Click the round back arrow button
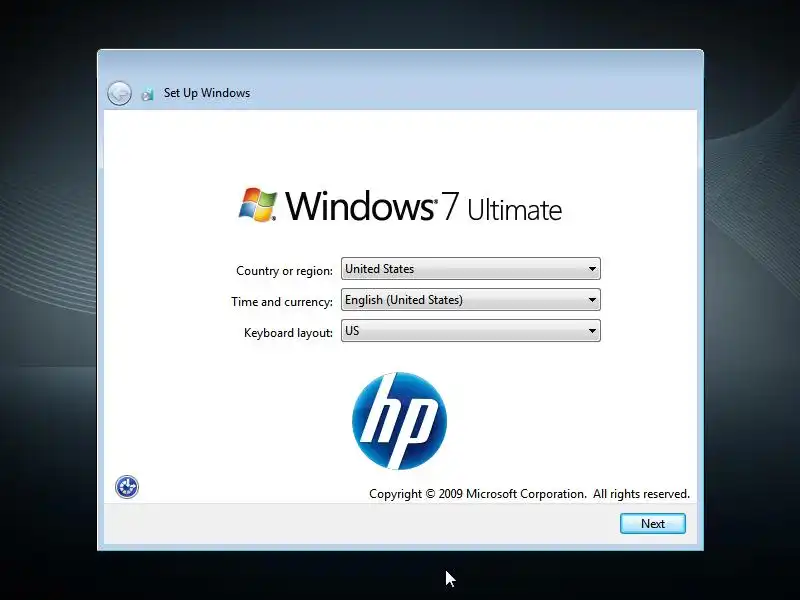This screenshot has width=800, height=600. (119, 93)
